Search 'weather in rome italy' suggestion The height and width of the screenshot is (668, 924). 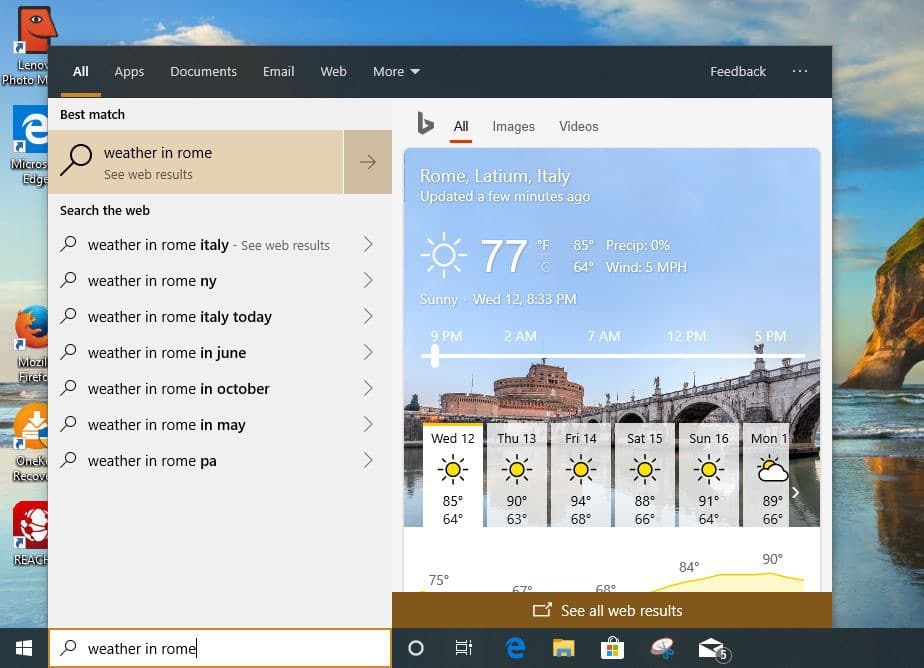(209, 245)
